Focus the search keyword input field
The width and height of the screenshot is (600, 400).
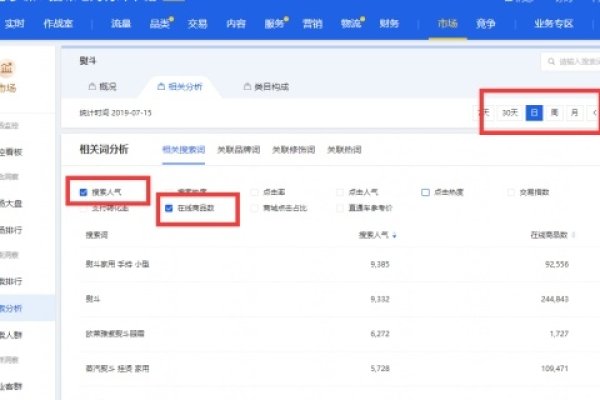[x=571, y=62]
